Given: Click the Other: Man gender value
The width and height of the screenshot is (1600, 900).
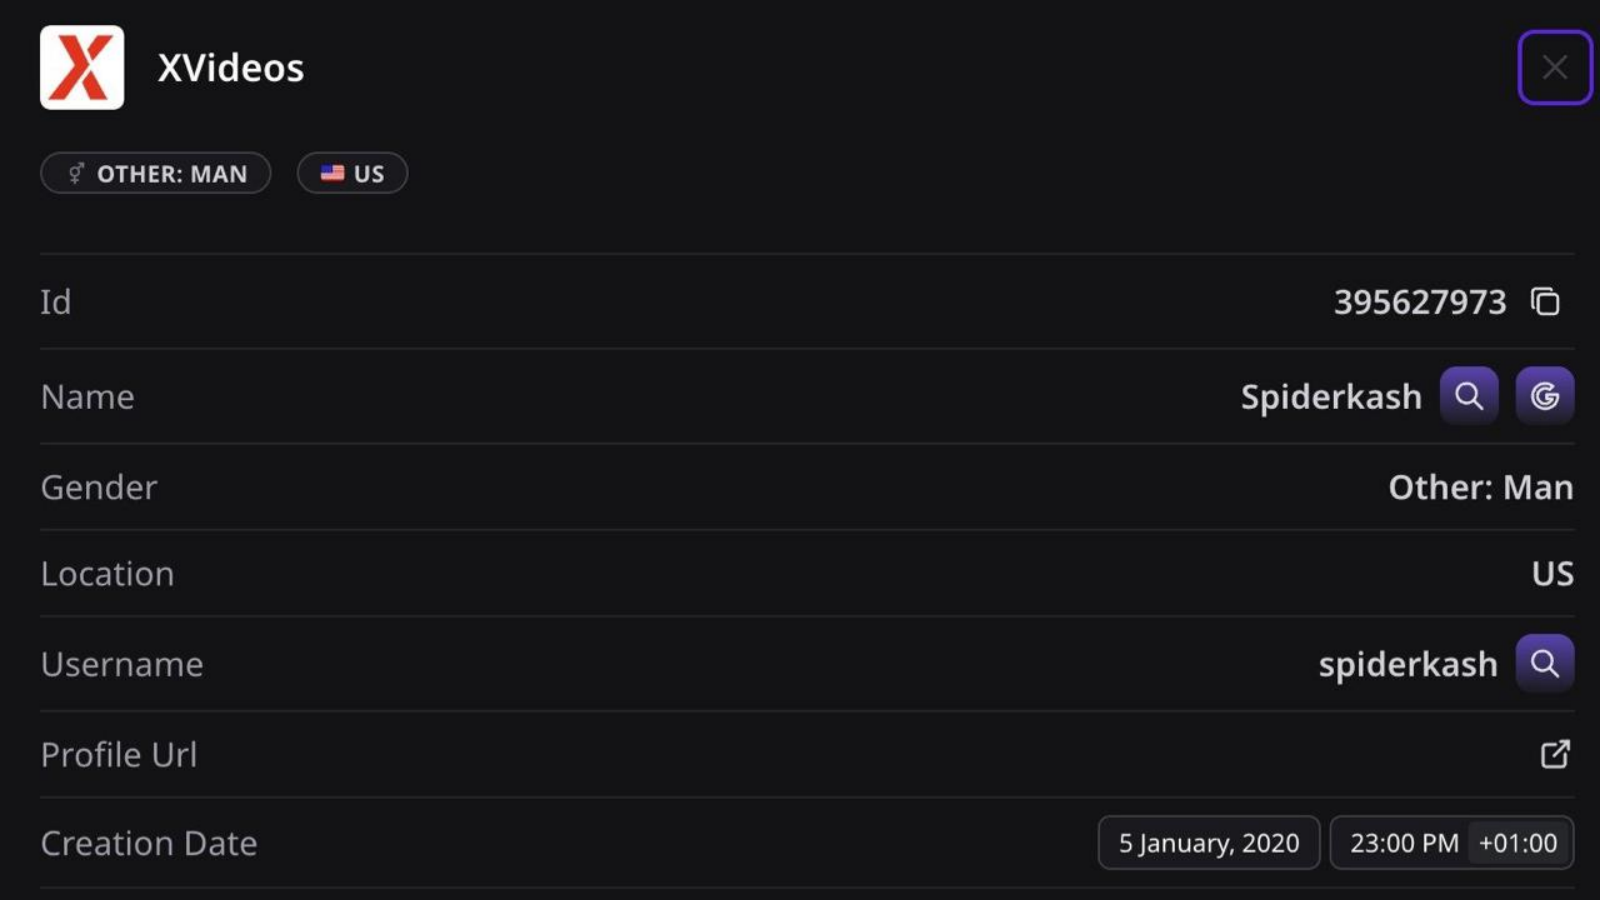Looking at the screenshot, I should click(x=1480, y=487).
